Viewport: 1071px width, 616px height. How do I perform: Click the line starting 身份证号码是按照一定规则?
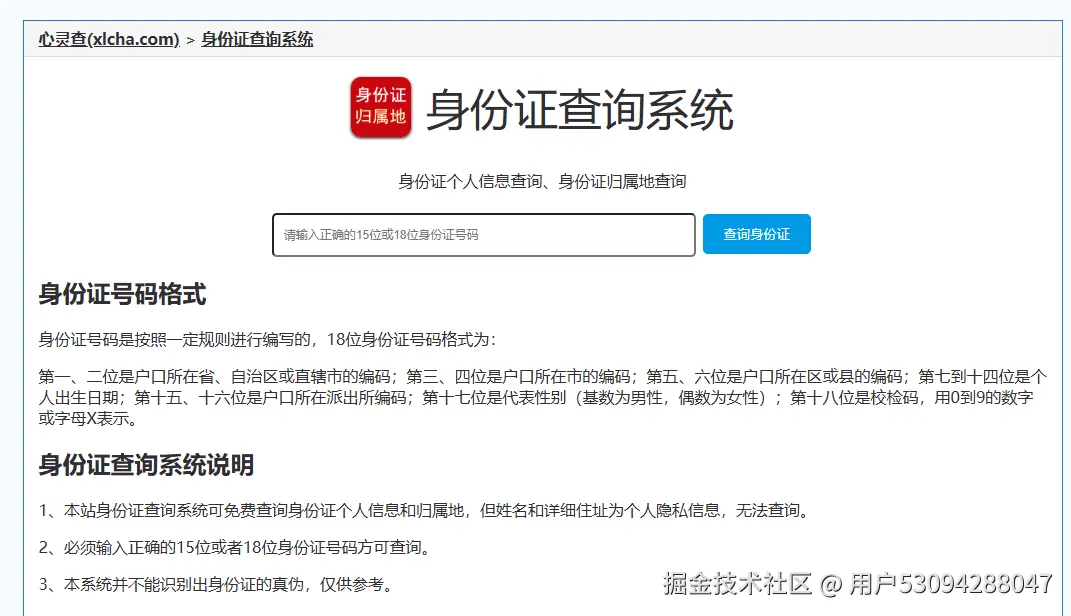pos(267,339)
